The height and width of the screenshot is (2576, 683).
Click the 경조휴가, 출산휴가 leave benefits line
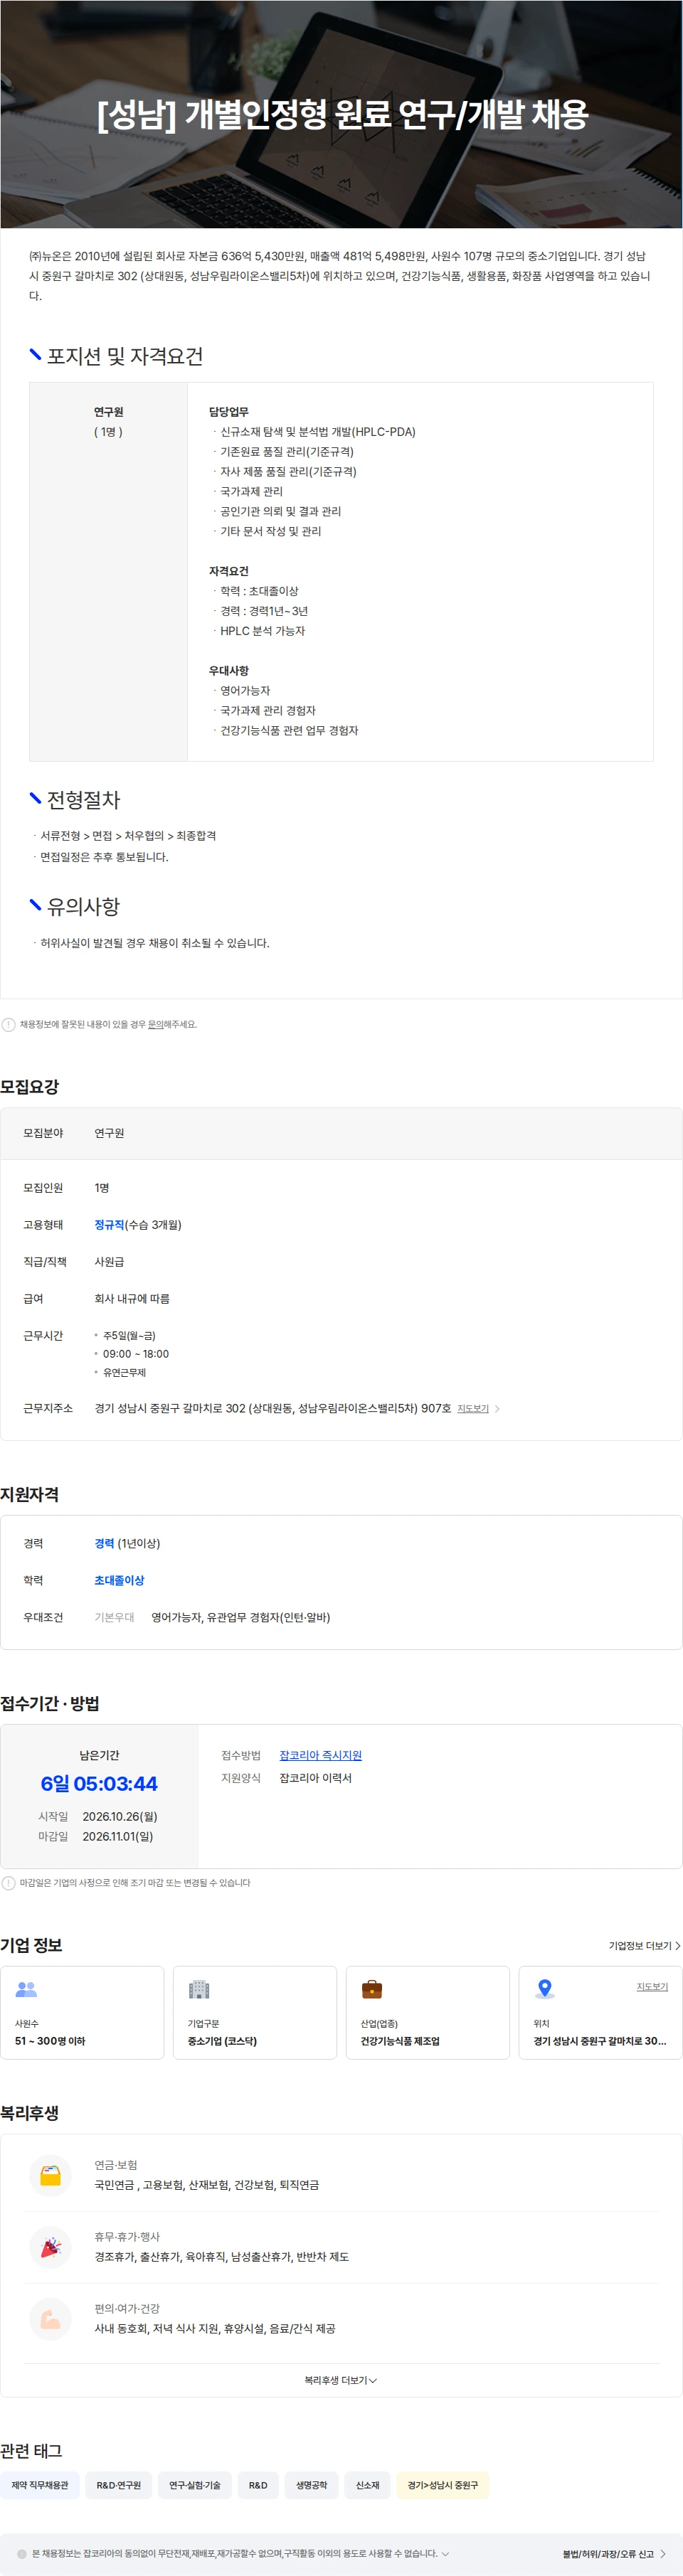coord(221,2256)
